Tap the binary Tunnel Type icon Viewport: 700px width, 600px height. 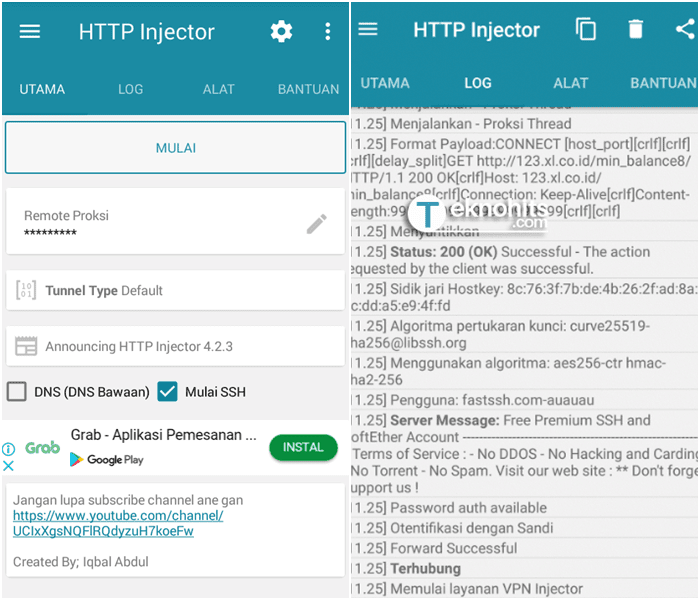26,290
